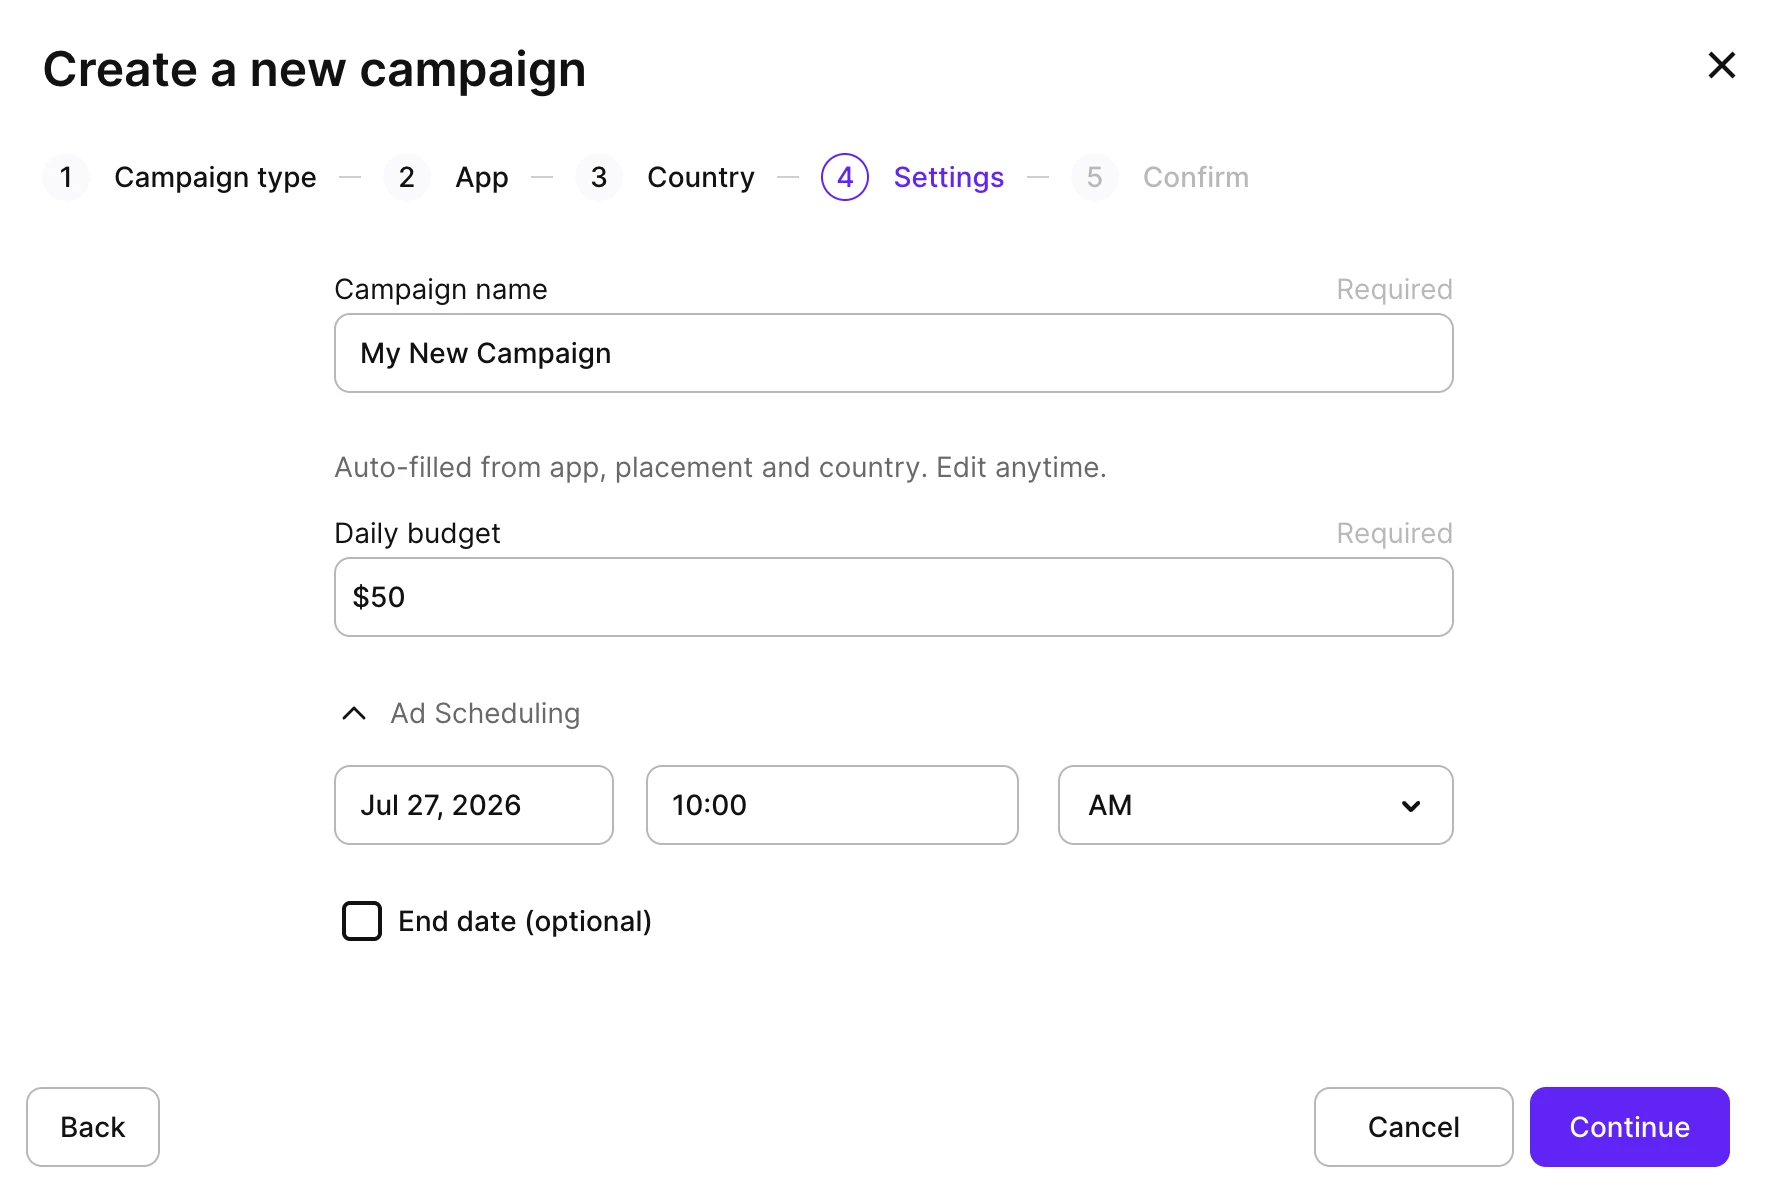This screenshot has width=1790, height=1204.
Task: Click the AM dropdown arrow icon
Action: (x=1411, y=806)
